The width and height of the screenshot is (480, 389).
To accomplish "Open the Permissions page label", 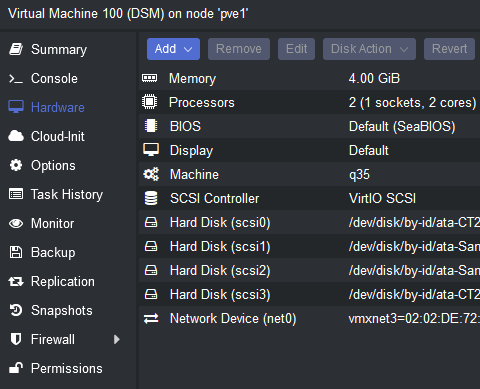I will click(67, 368).
